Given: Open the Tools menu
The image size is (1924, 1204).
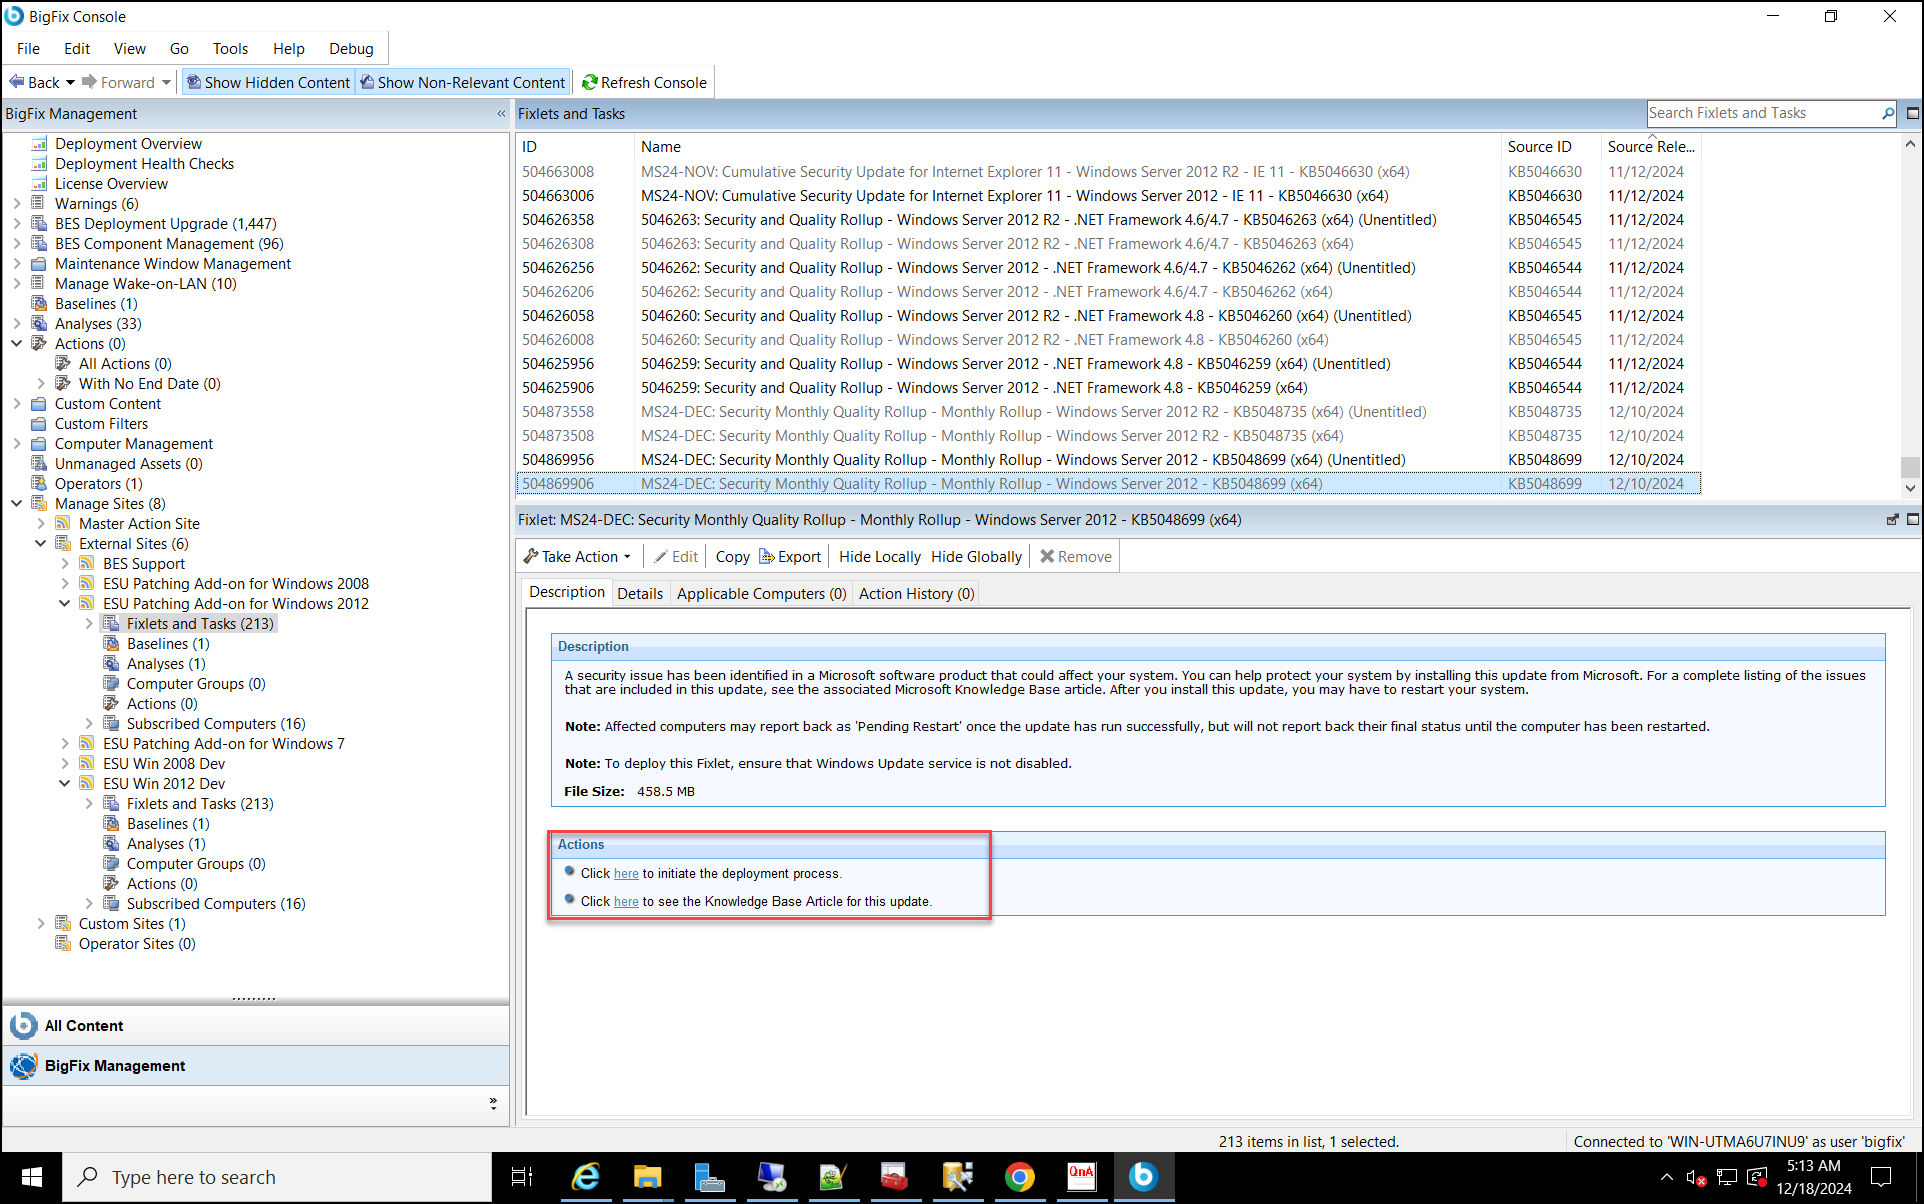Looking at the screenshot, I should coord(229,48).
